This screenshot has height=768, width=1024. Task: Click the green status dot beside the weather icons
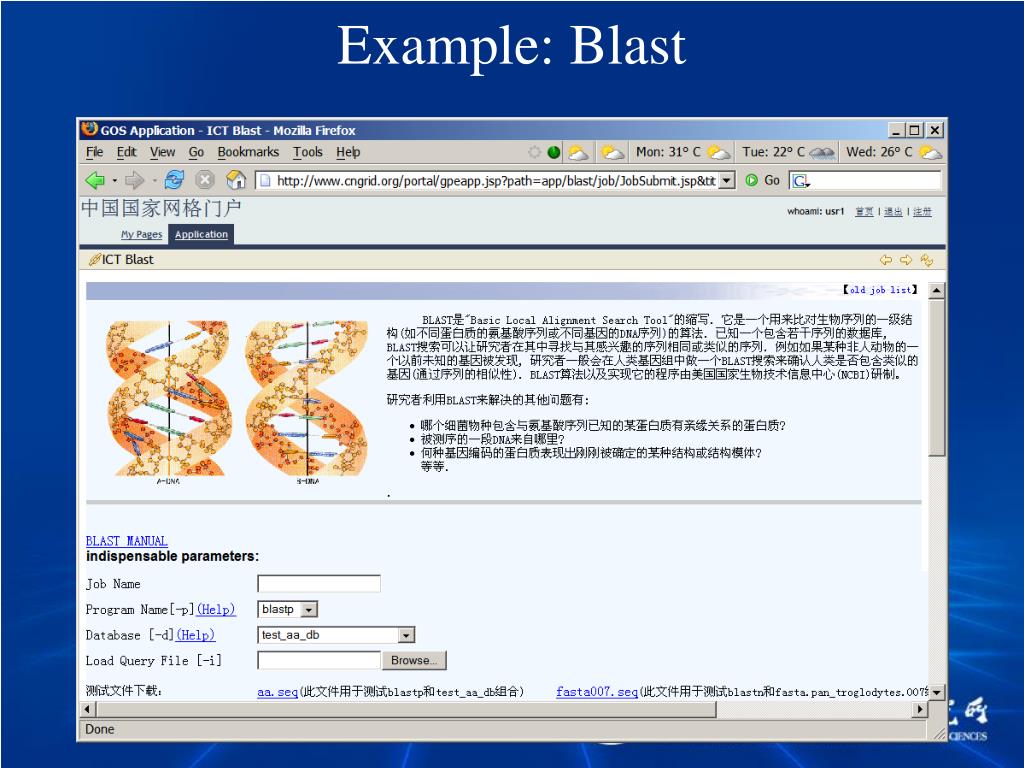(554, 152)
